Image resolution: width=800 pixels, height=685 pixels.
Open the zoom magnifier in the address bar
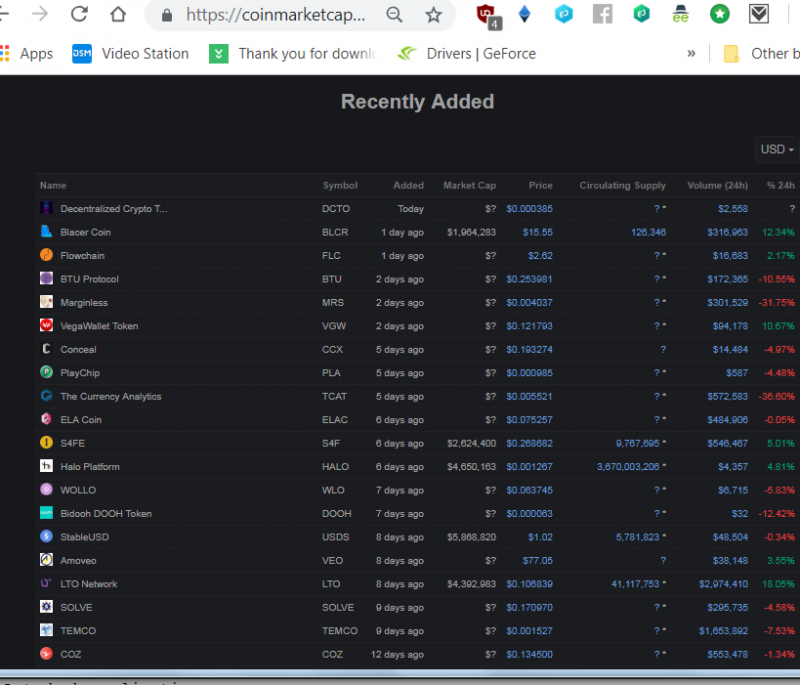(x=394, y=15)
